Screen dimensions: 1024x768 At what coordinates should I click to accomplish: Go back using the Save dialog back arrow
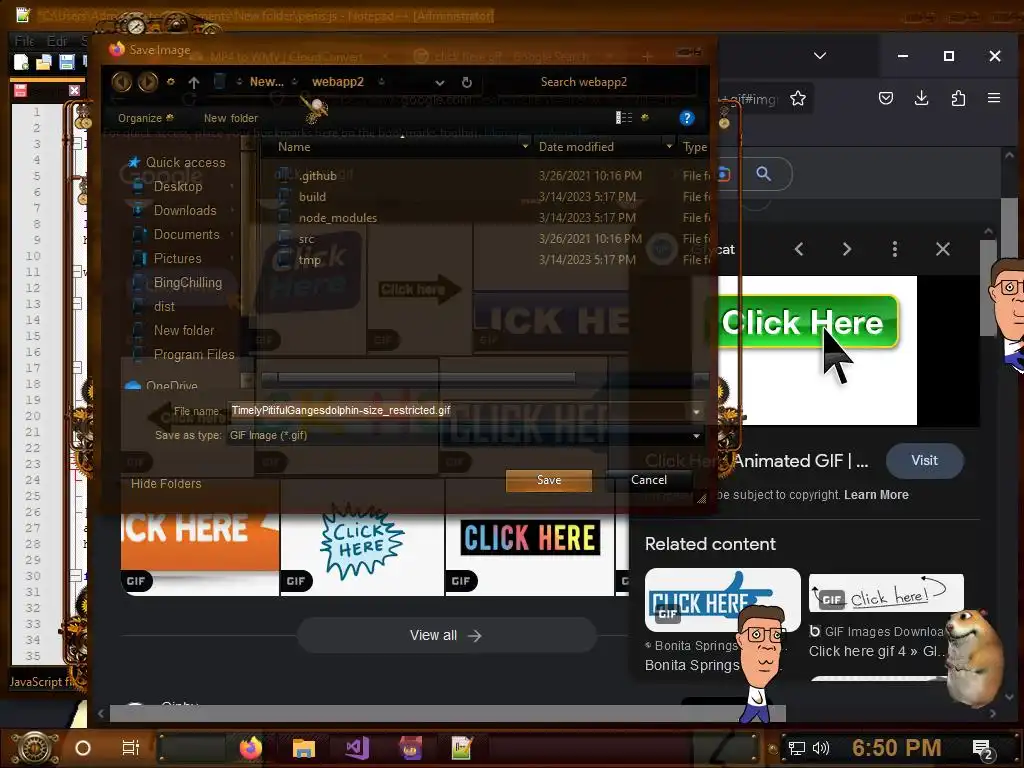(x=121, y=82)
